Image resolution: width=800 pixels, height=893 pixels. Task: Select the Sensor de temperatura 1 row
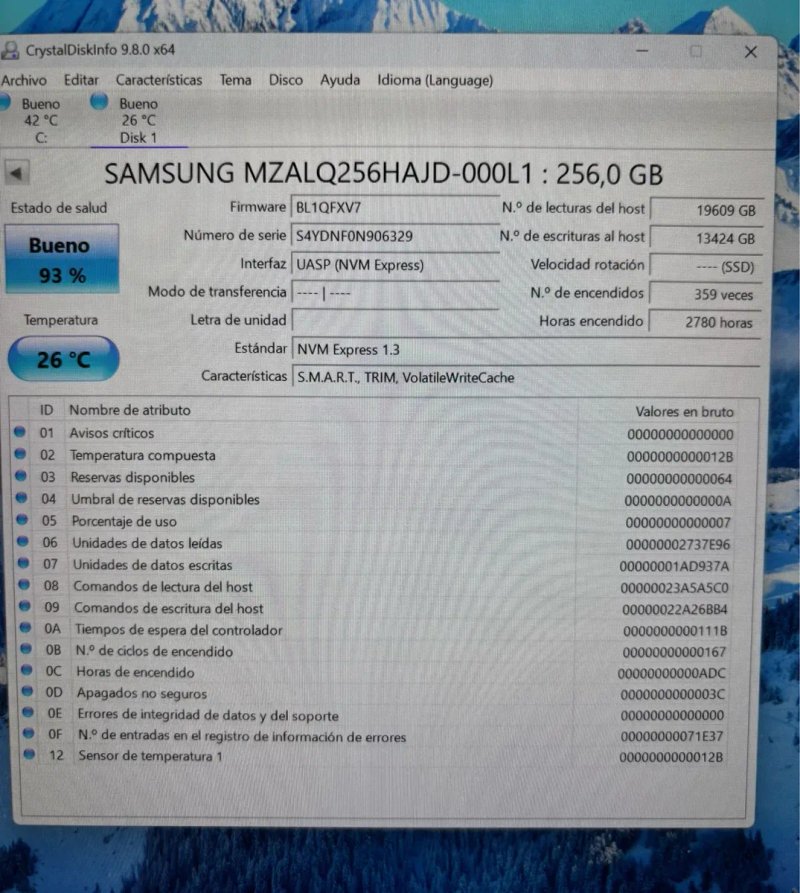pyautogui.click(x=376, y=756)
